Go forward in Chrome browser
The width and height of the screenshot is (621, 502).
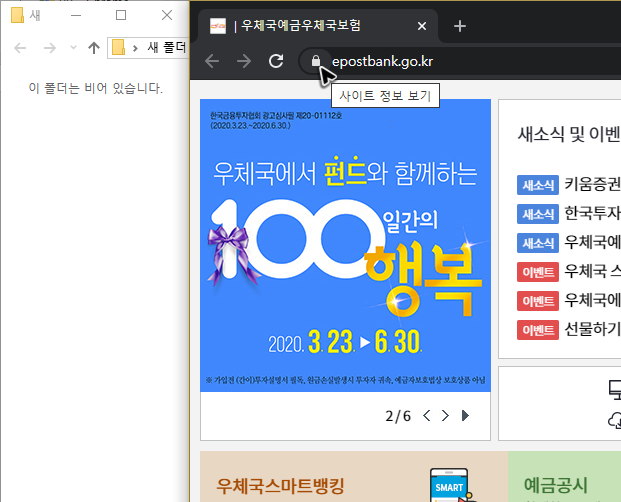pos(244,61)
